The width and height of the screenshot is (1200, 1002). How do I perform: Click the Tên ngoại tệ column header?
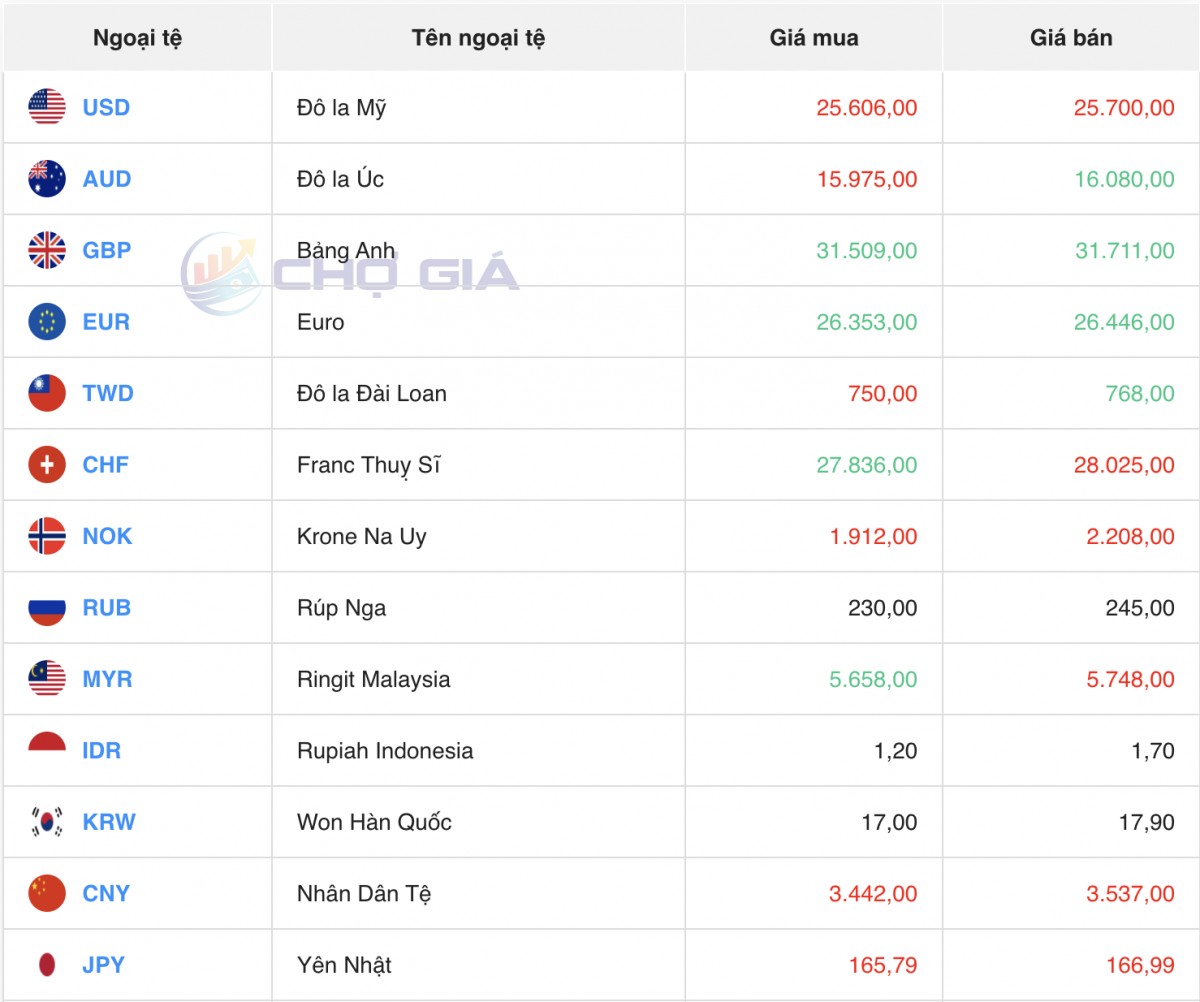[478, 38]
